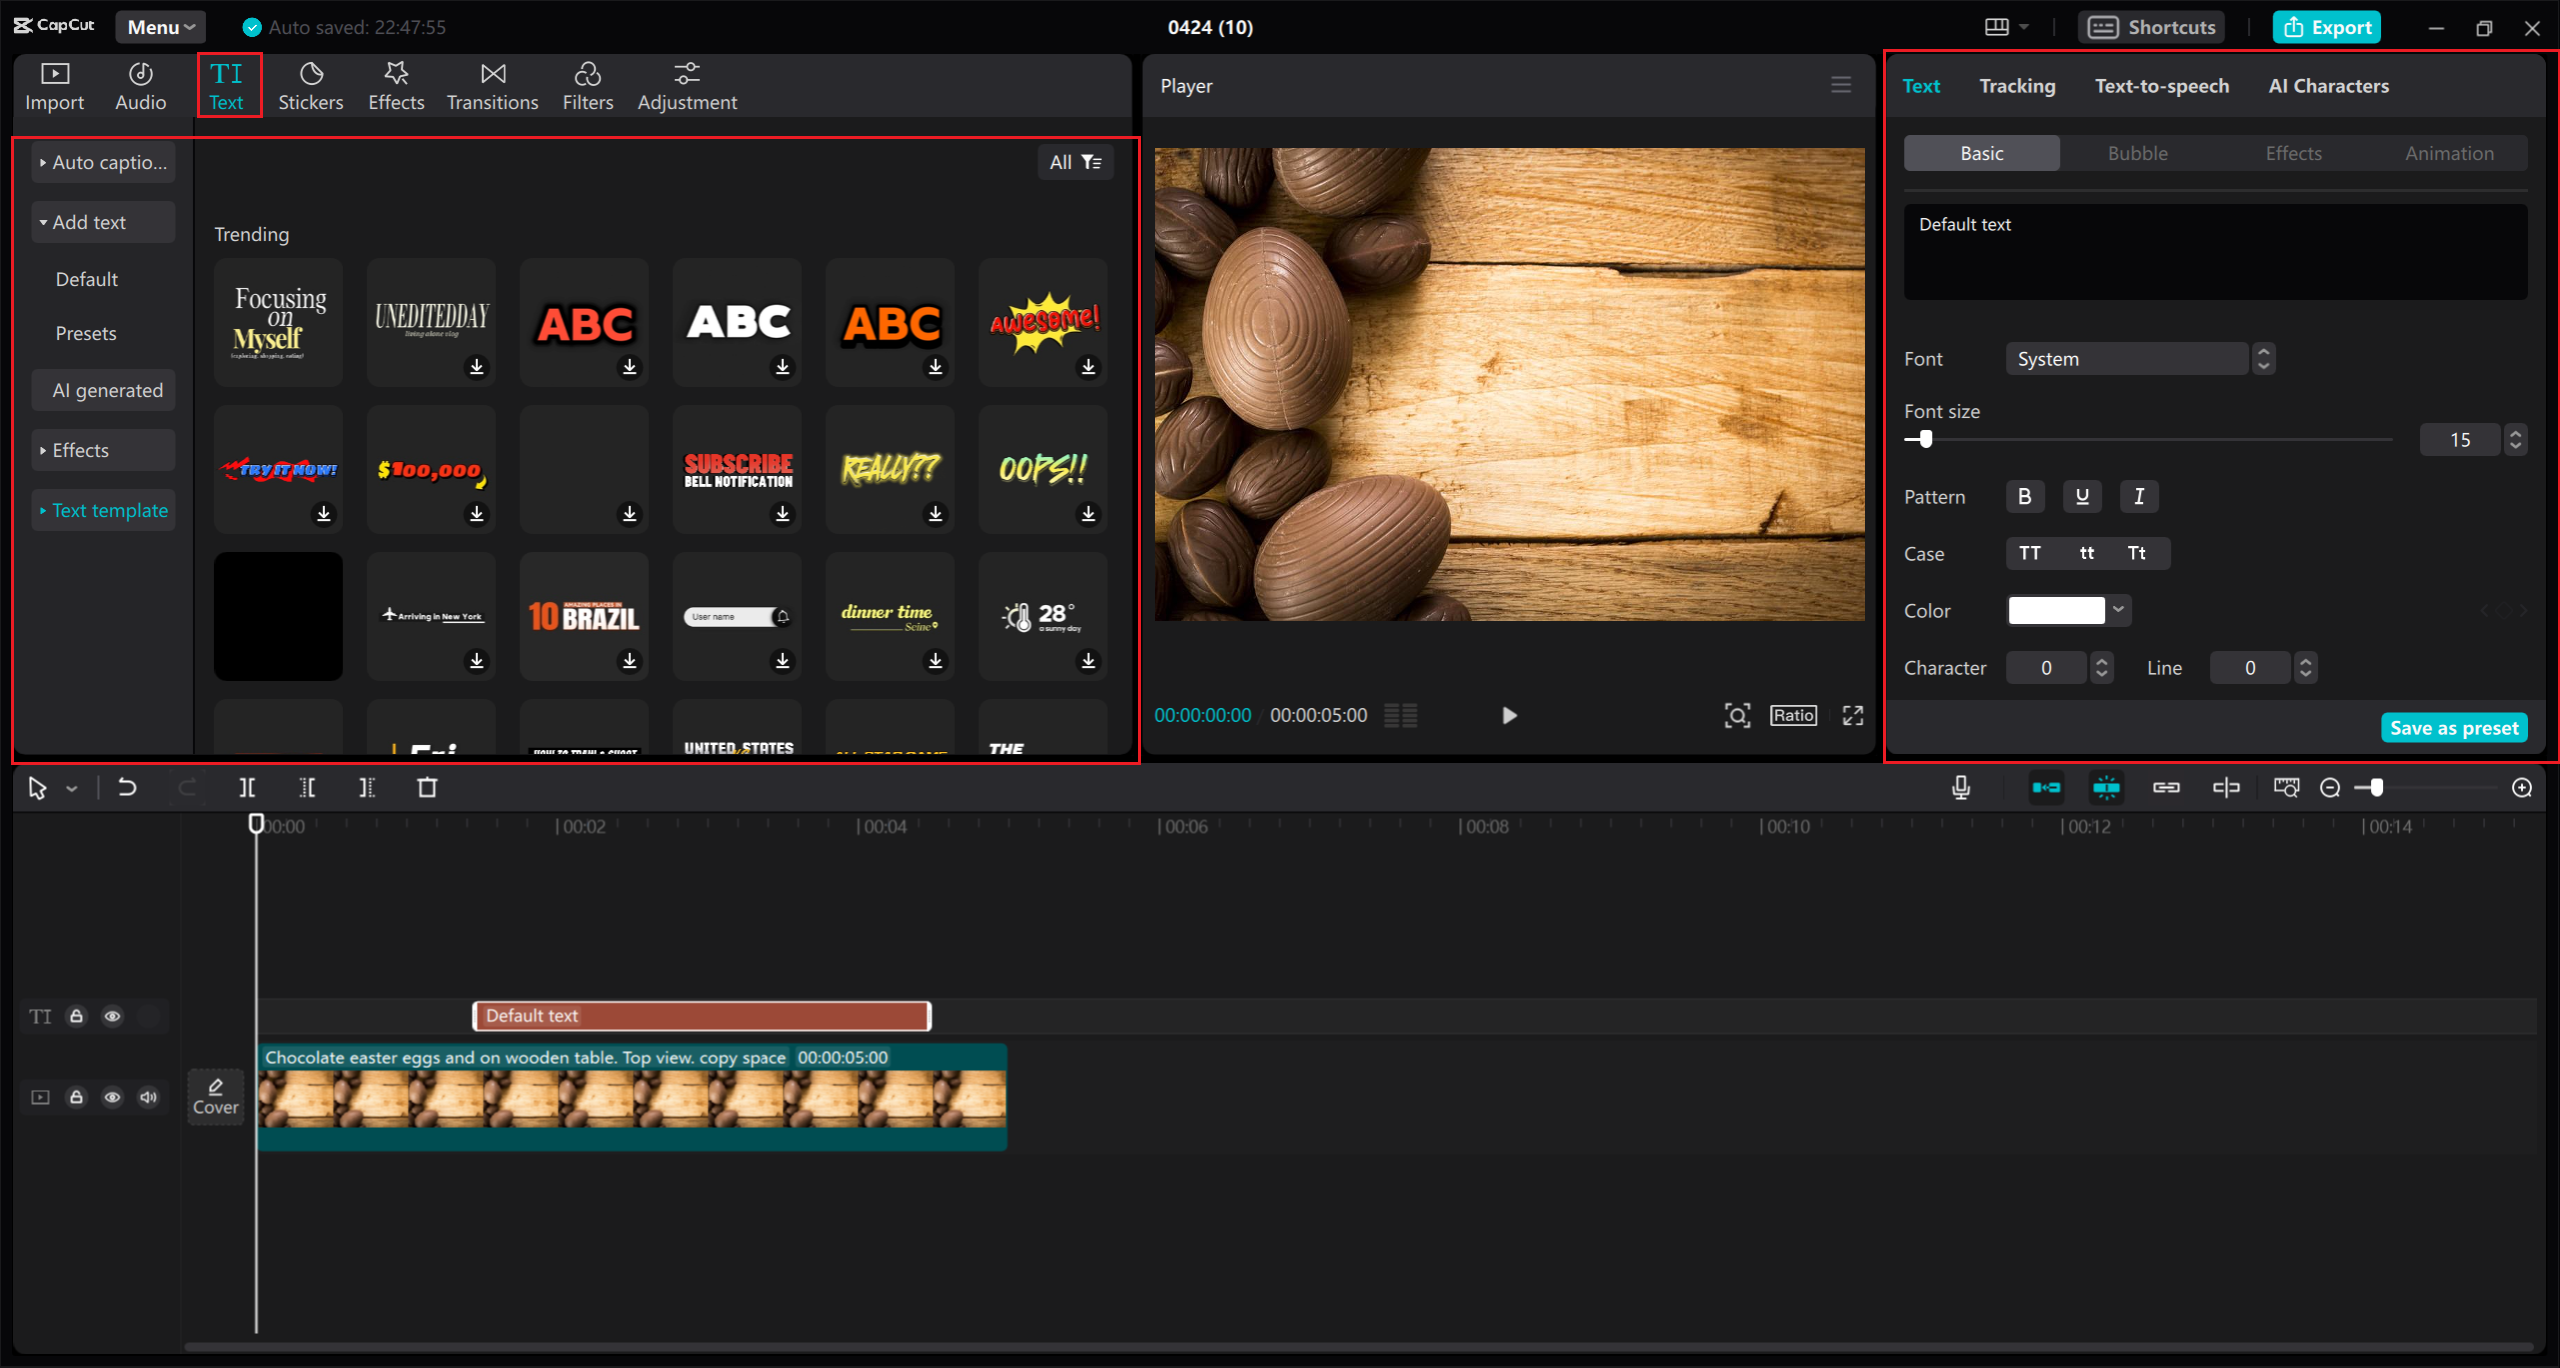Open the Font dropdown
The height and width of the screenshot is (1368, 2560).
[2127, 358]
